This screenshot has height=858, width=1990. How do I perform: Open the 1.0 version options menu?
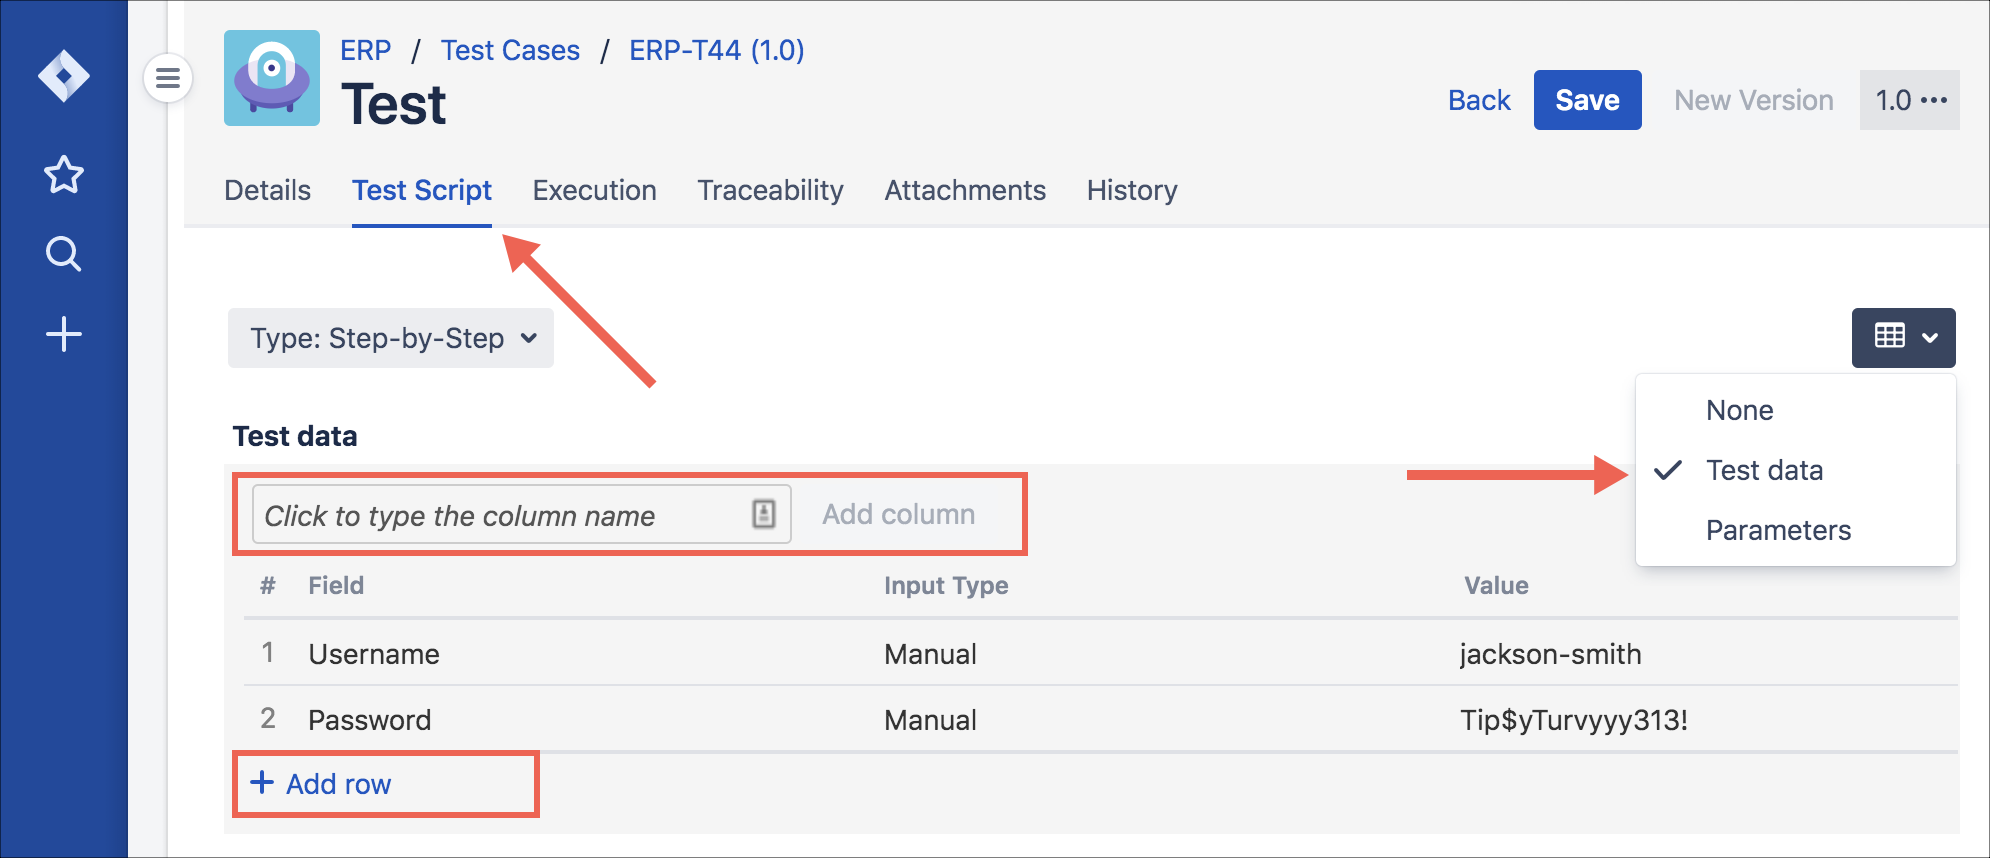click(1909, 100)
